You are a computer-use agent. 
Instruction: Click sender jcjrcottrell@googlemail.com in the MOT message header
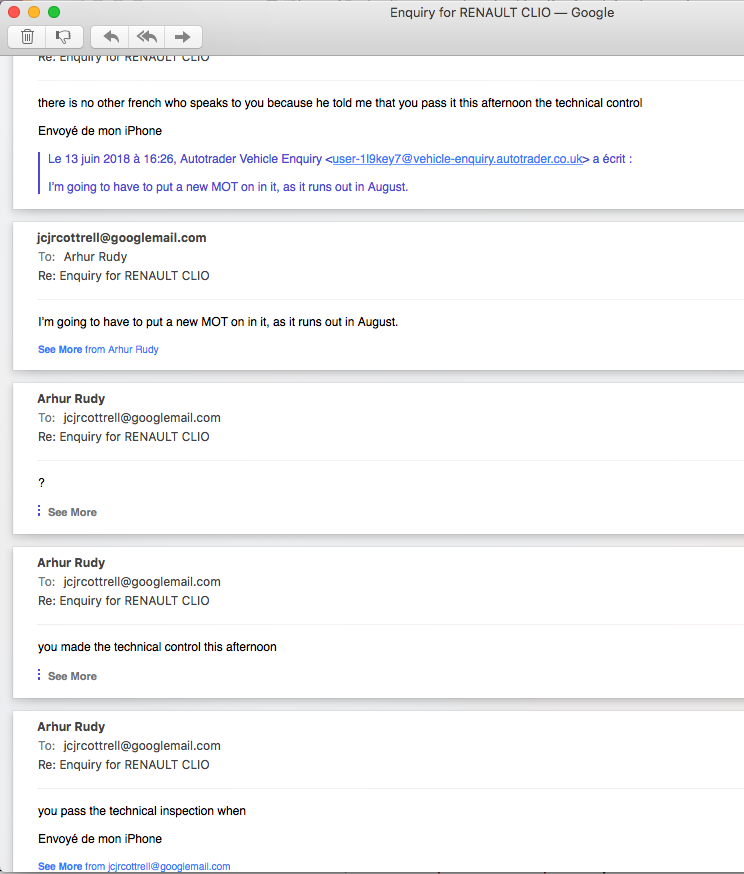[122, 238]
